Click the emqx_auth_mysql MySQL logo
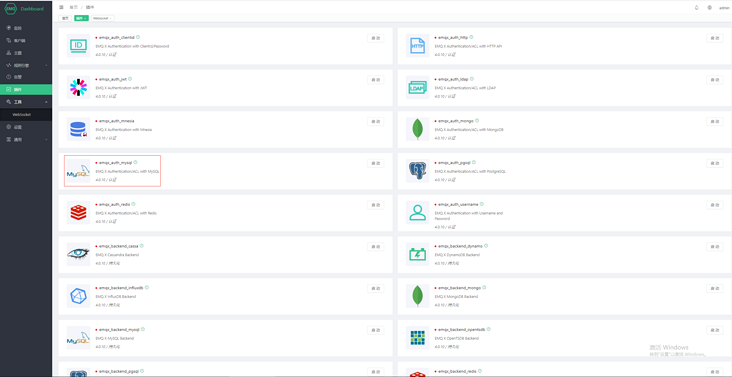 (x=78, y=171)
